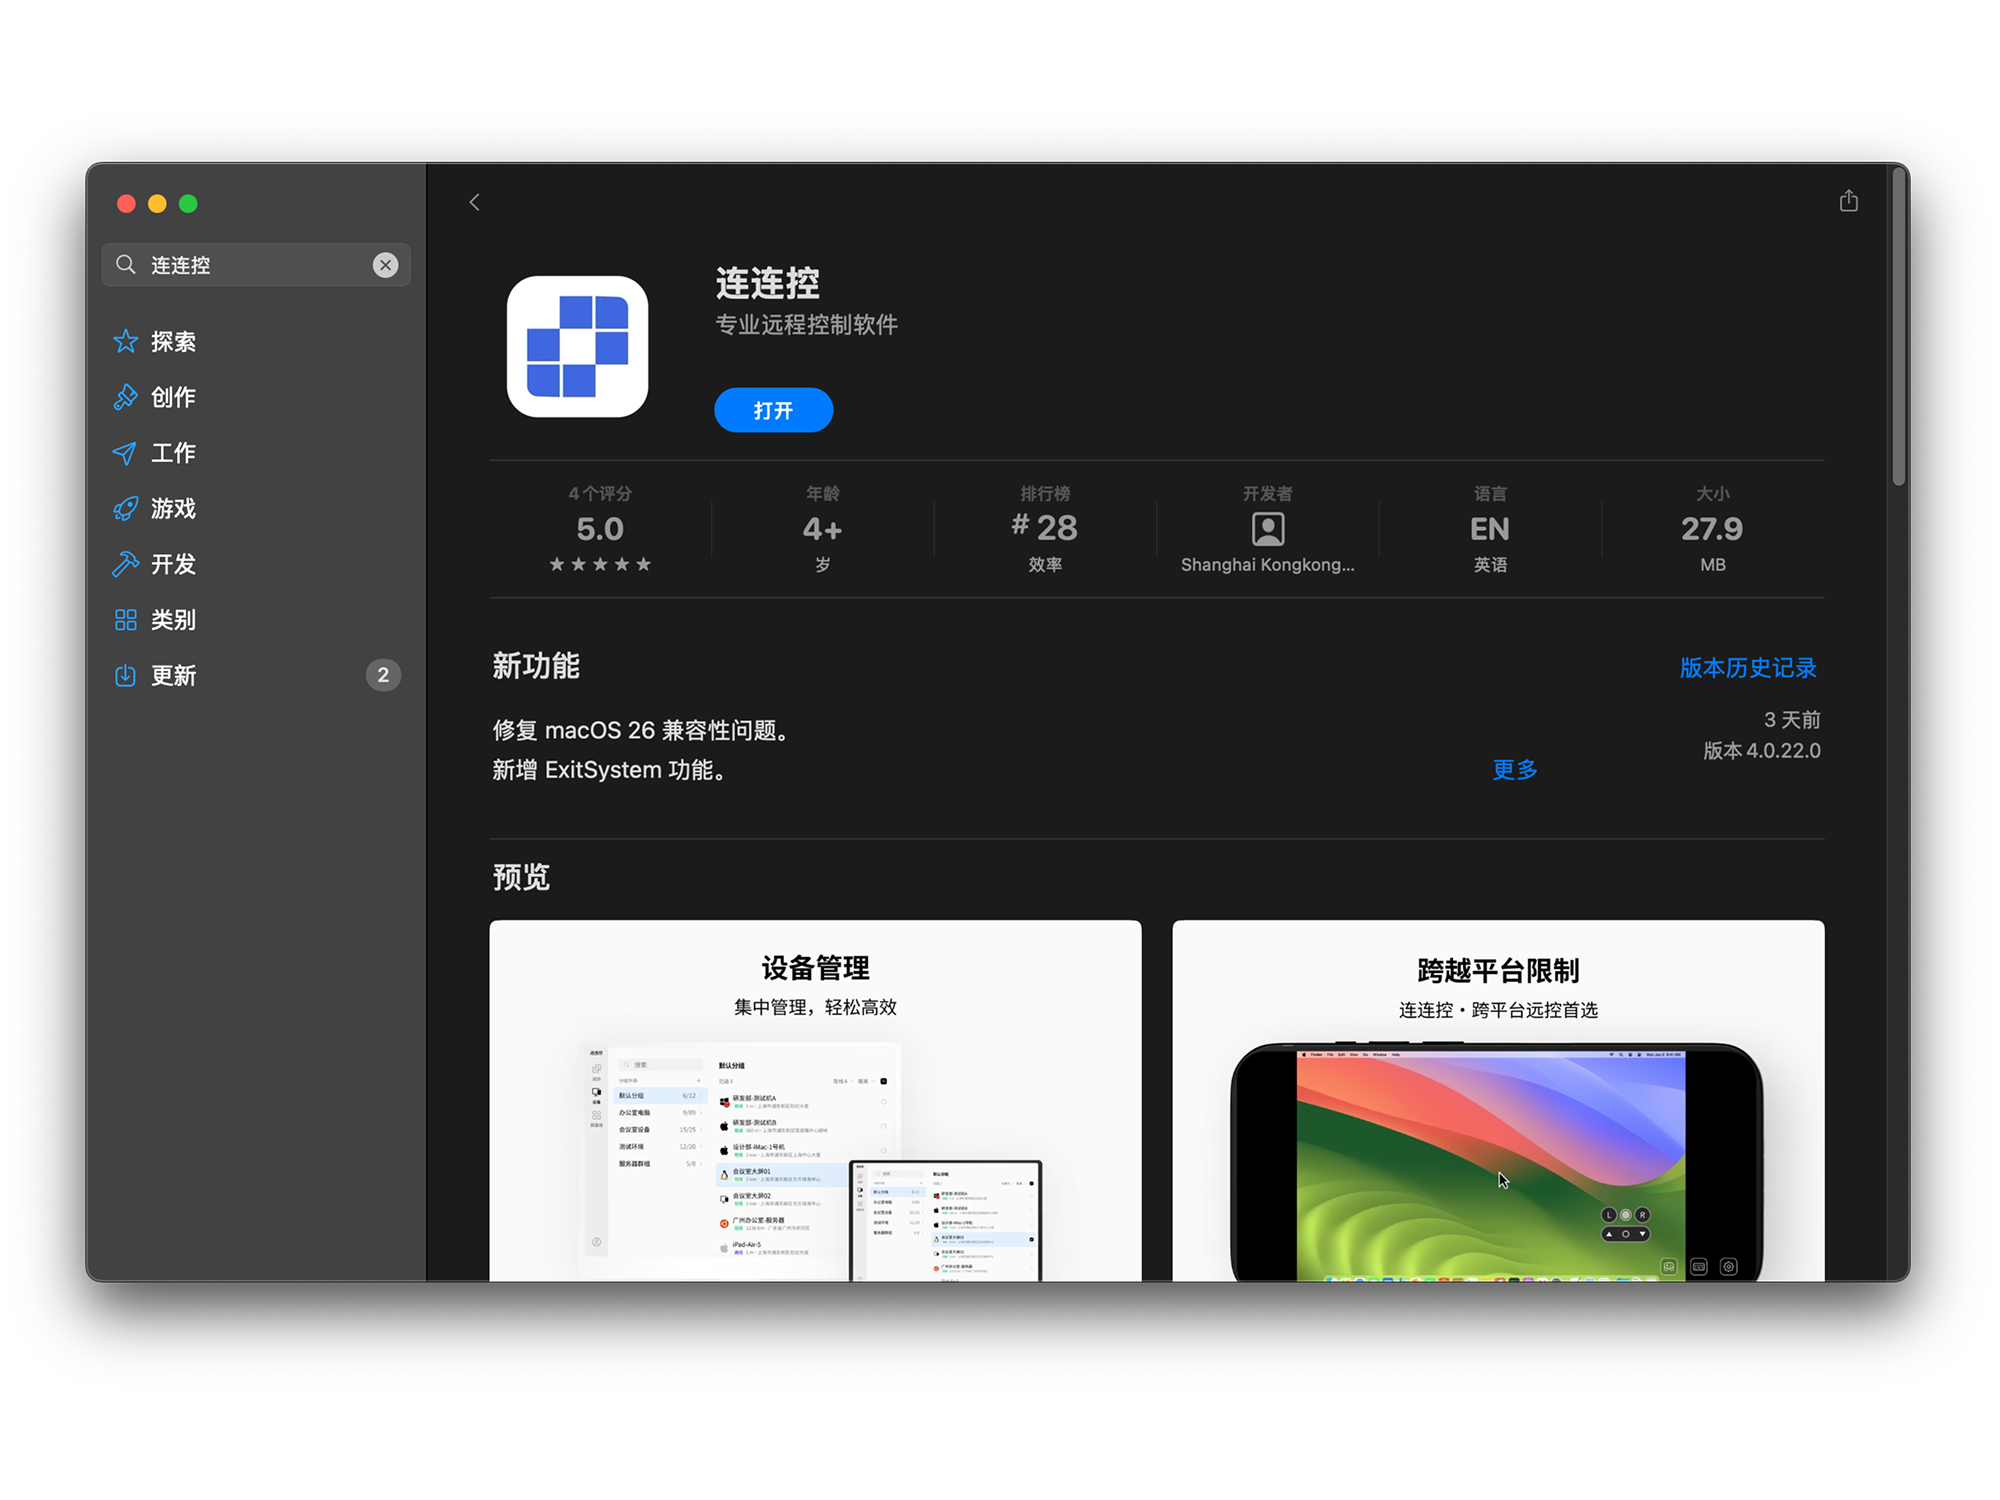Image resolution: width=2000 pixels, height=1500 pixels.
Task: Click the share icon at top right
Action: 1848,201
